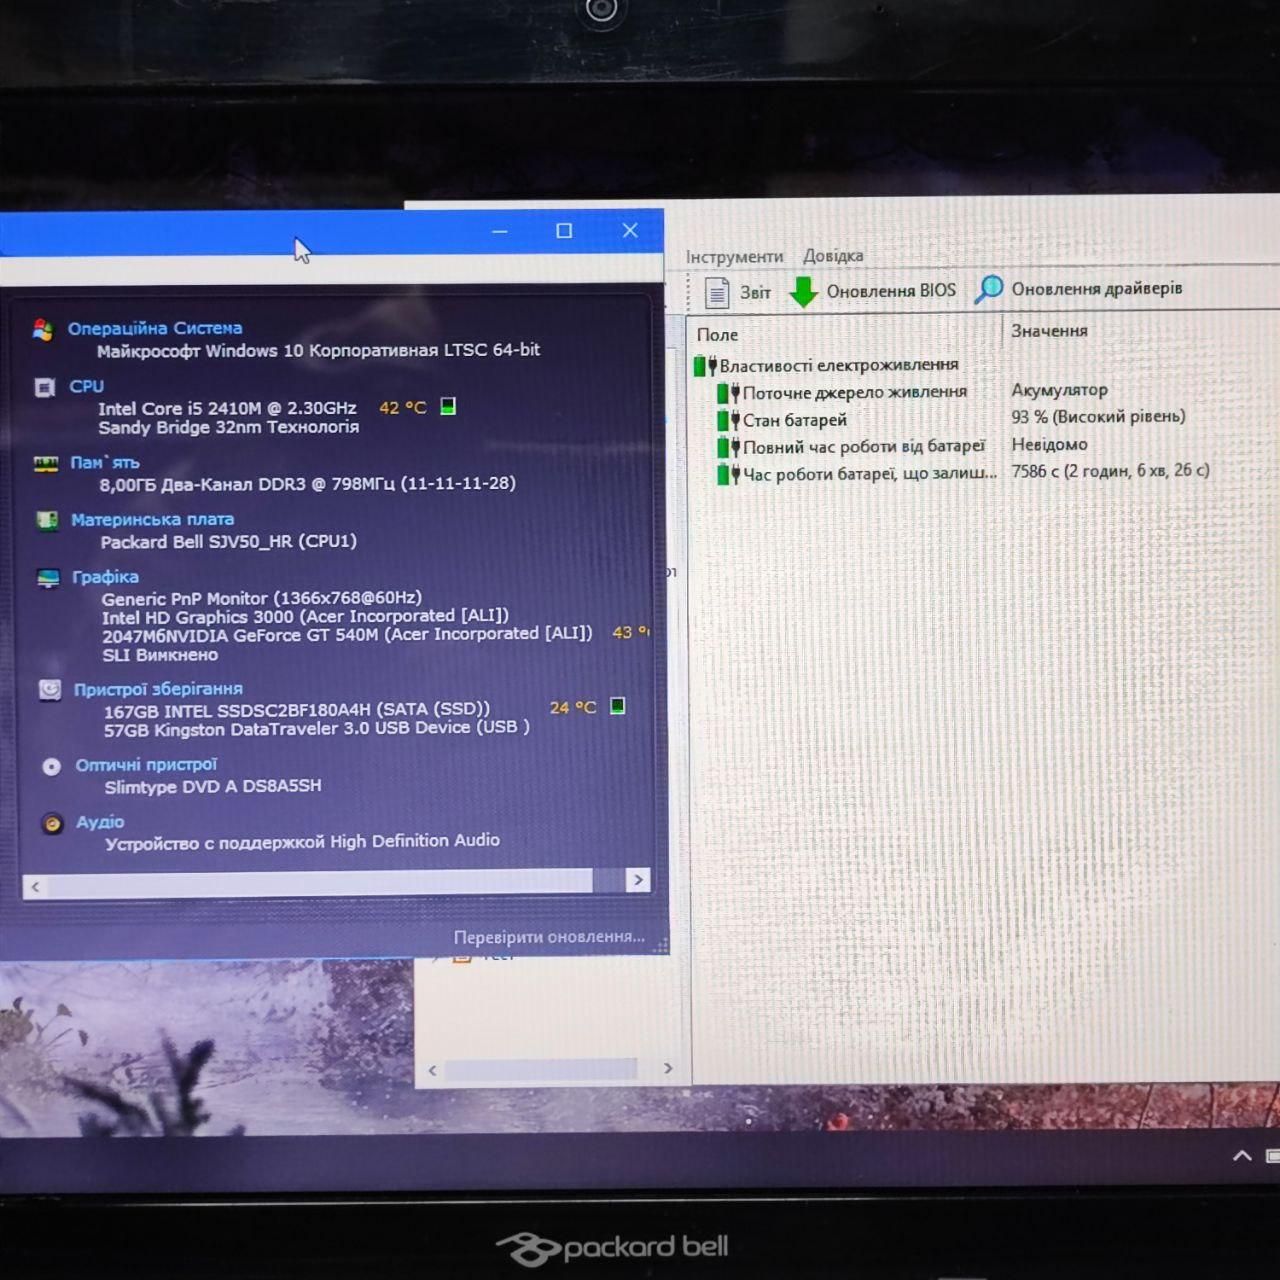
Task: Click the NVIDIA GeForce GT 540M line
Action: 347,635
